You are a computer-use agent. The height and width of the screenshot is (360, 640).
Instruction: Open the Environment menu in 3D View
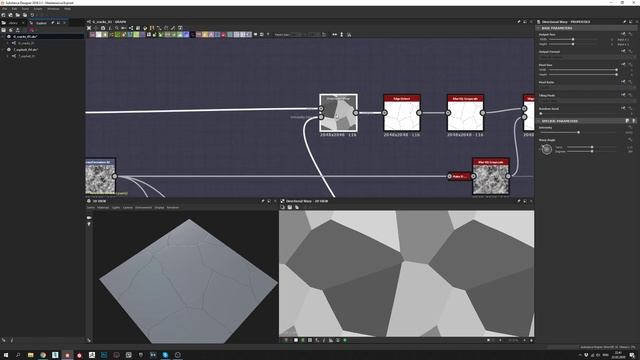(x=143, y=207)
